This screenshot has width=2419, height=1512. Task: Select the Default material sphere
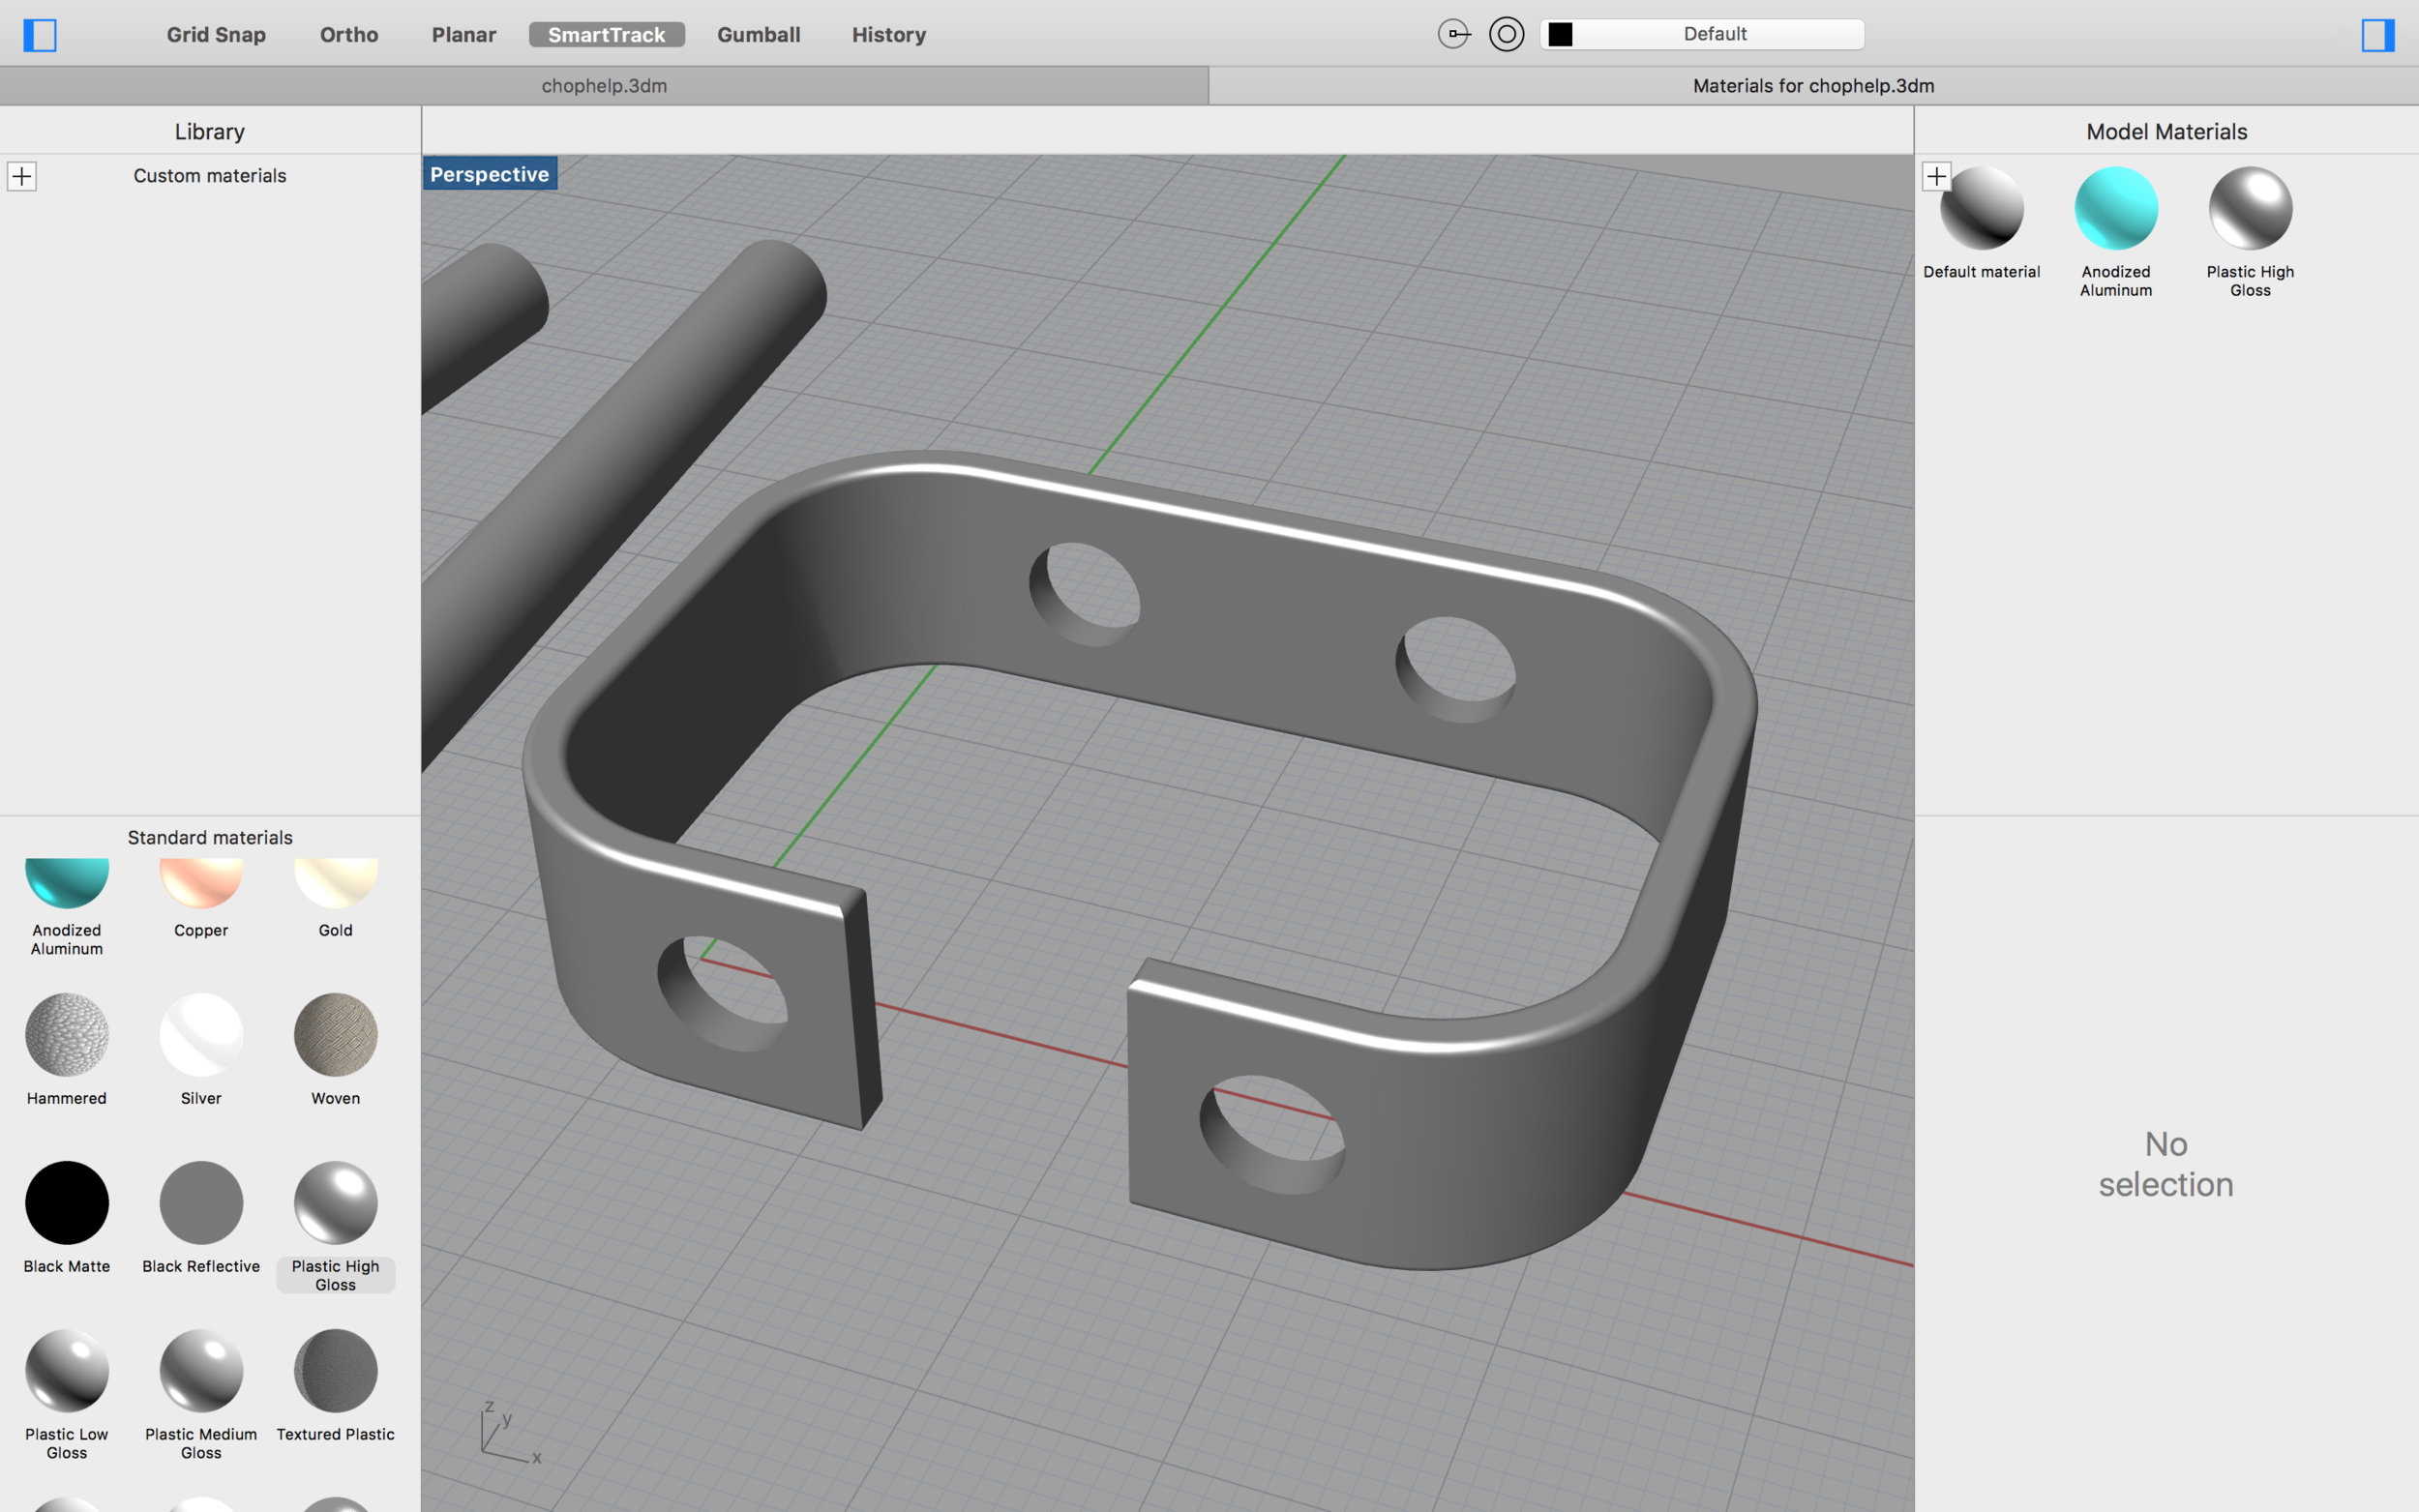[x=1981, y=208]
